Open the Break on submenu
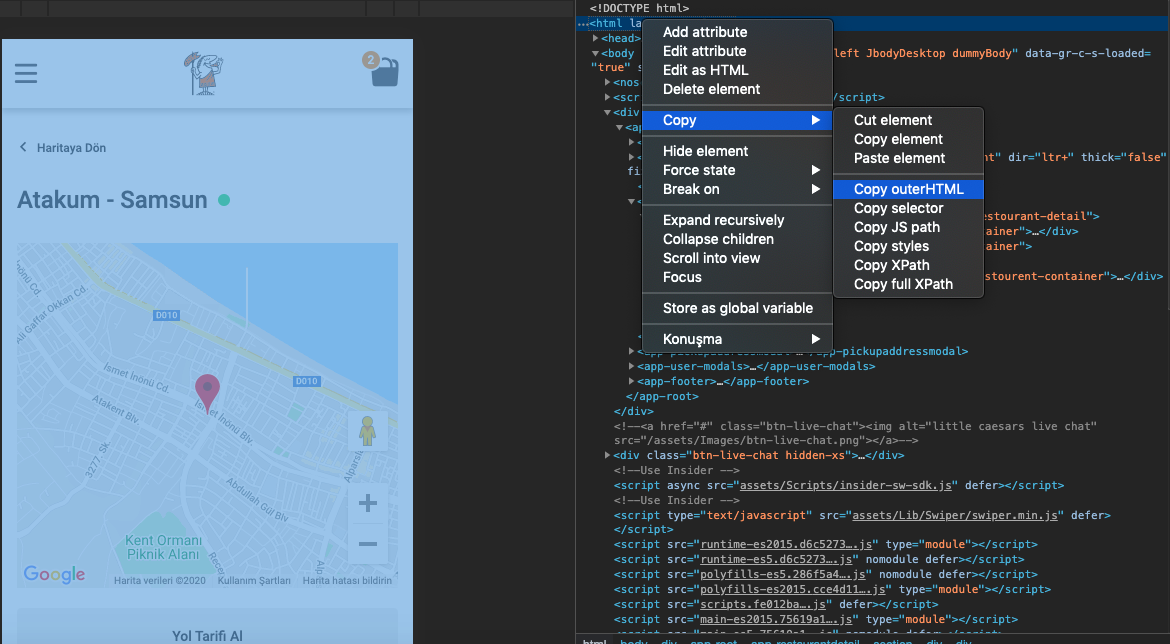The height and width of the screenshot is (644, 1170). tap(737, 189)
